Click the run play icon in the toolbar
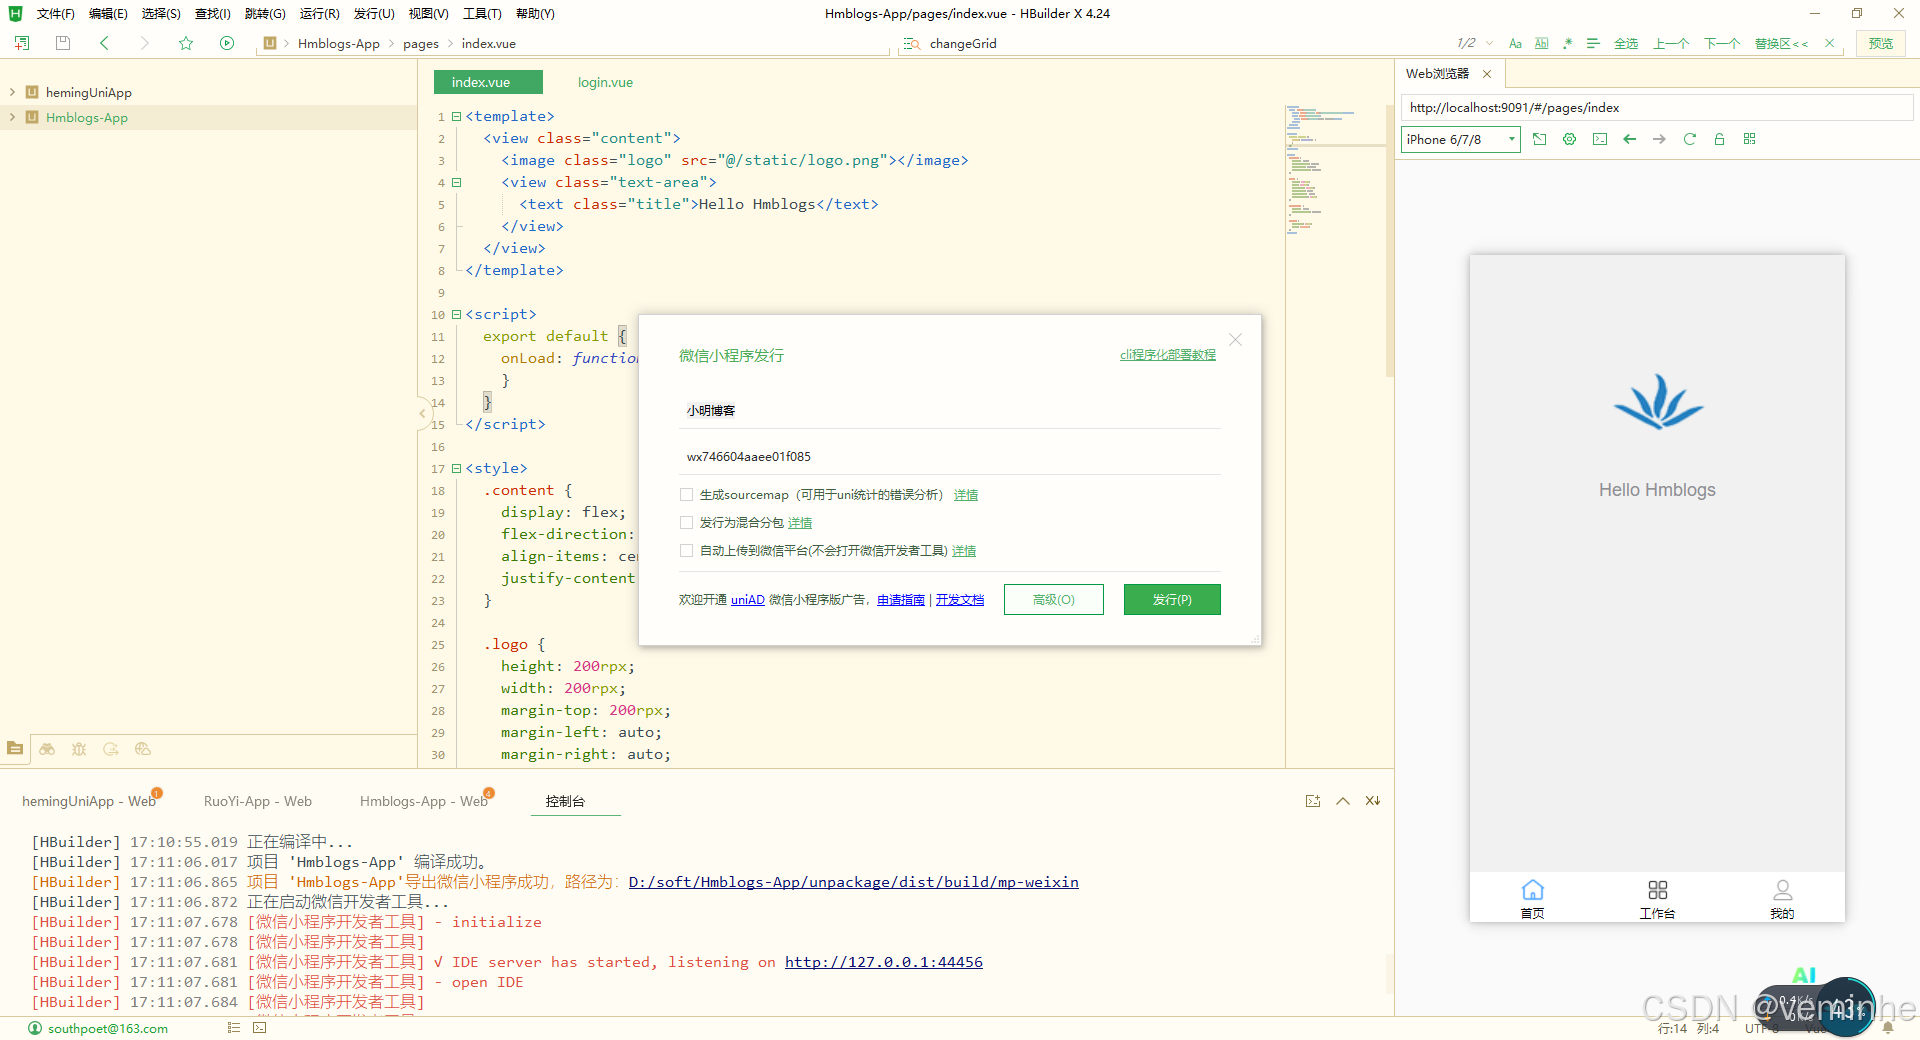The height and width of the screenshot is (1040, 1920). pos(227,43)
